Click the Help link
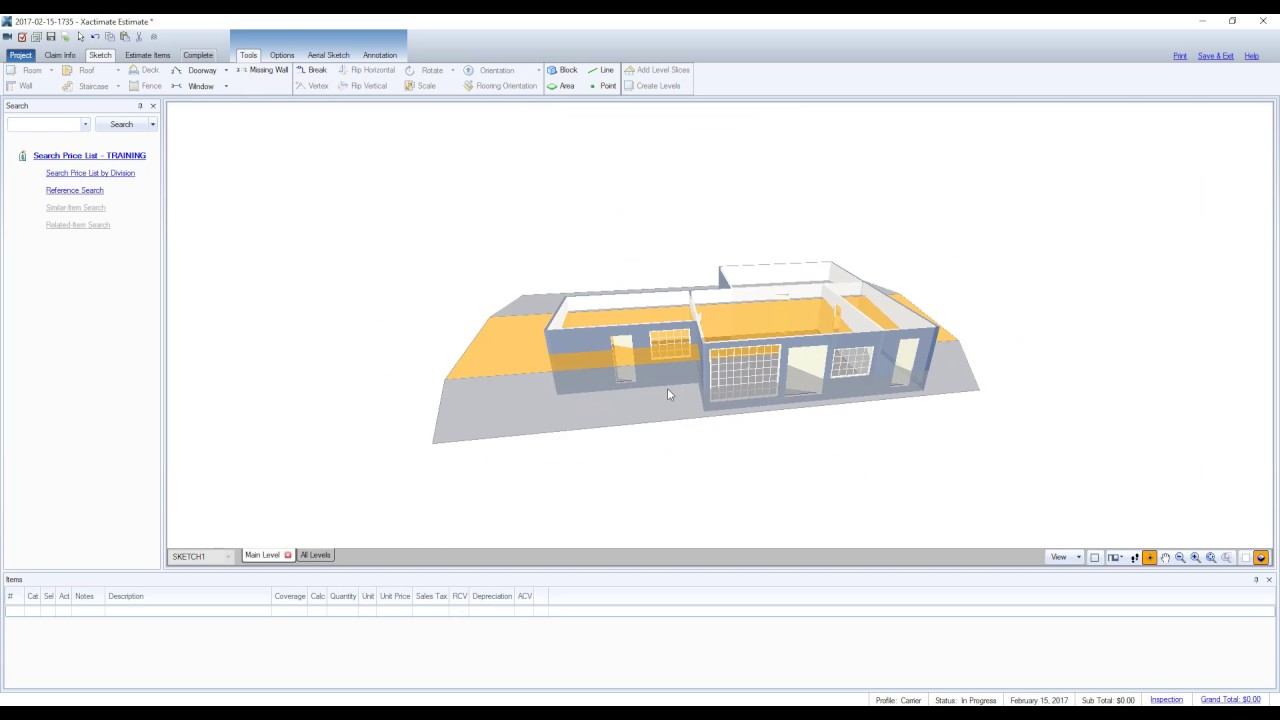The height and width of the screenshot is (720, 1280). click(1252, 56)
